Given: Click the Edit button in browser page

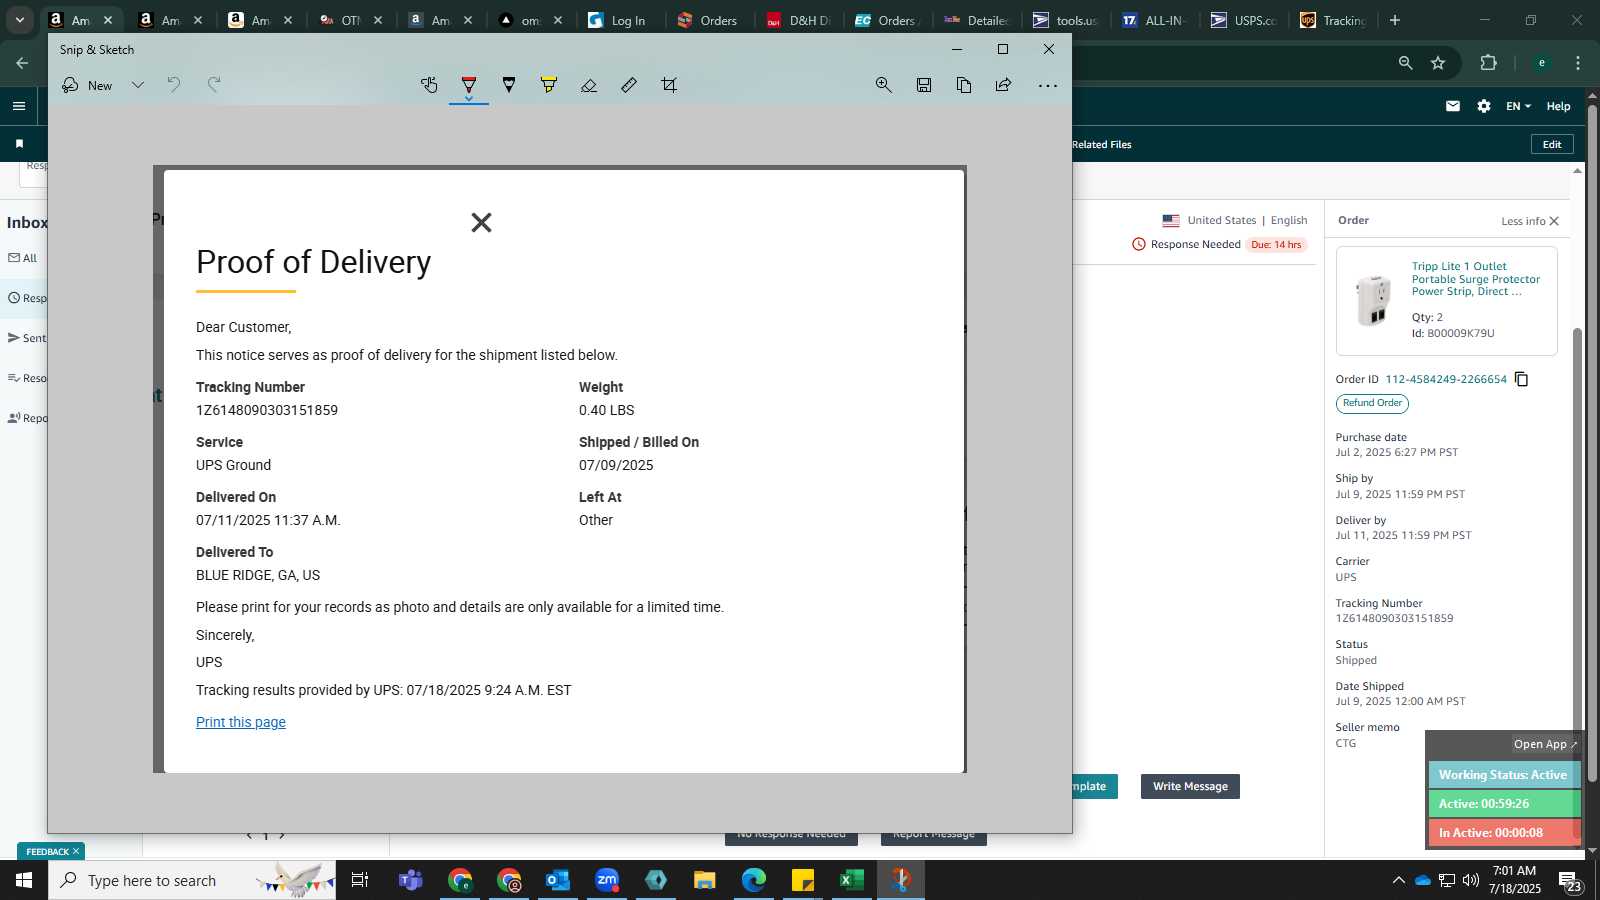Looking at the screenshot, I should tap(1552, 144).
